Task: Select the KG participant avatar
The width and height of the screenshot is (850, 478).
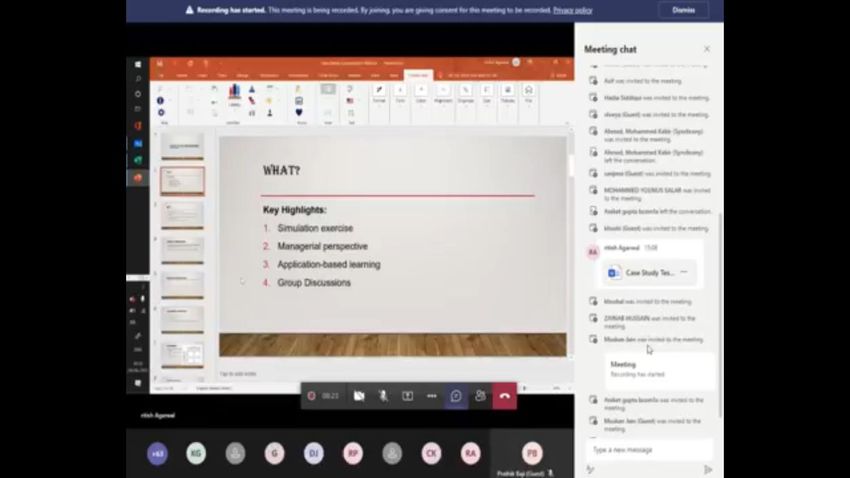Action: (x=196, y=453)
